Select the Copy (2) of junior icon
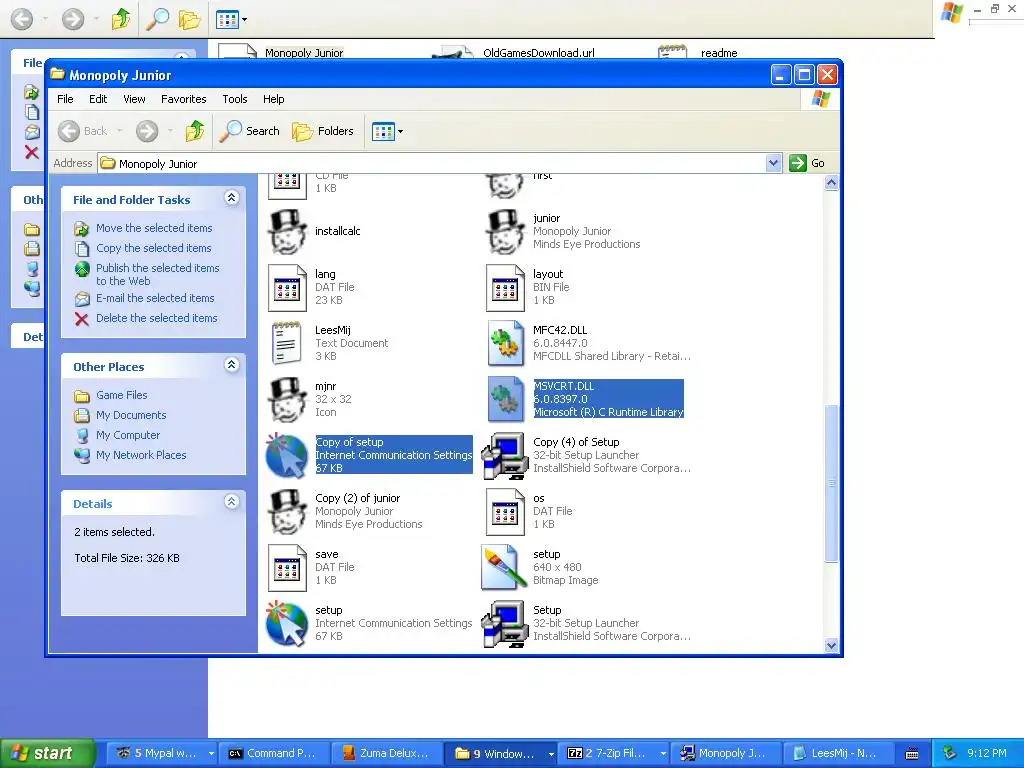The width and height of the screenshot is (1024, 768). coord(287,512)
